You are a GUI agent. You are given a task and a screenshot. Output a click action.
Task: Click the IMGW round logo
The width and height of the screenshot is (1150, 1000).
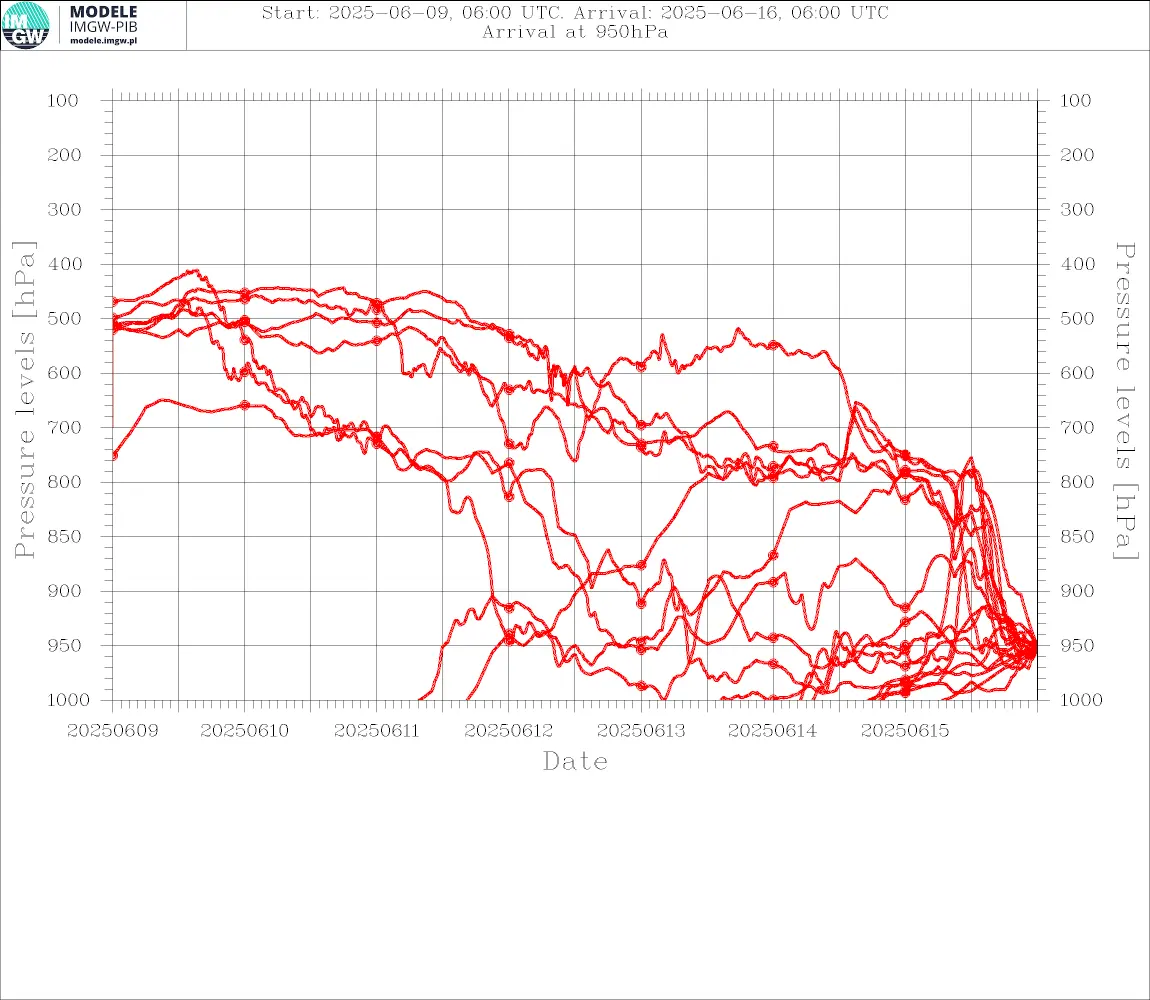[26, 26]
